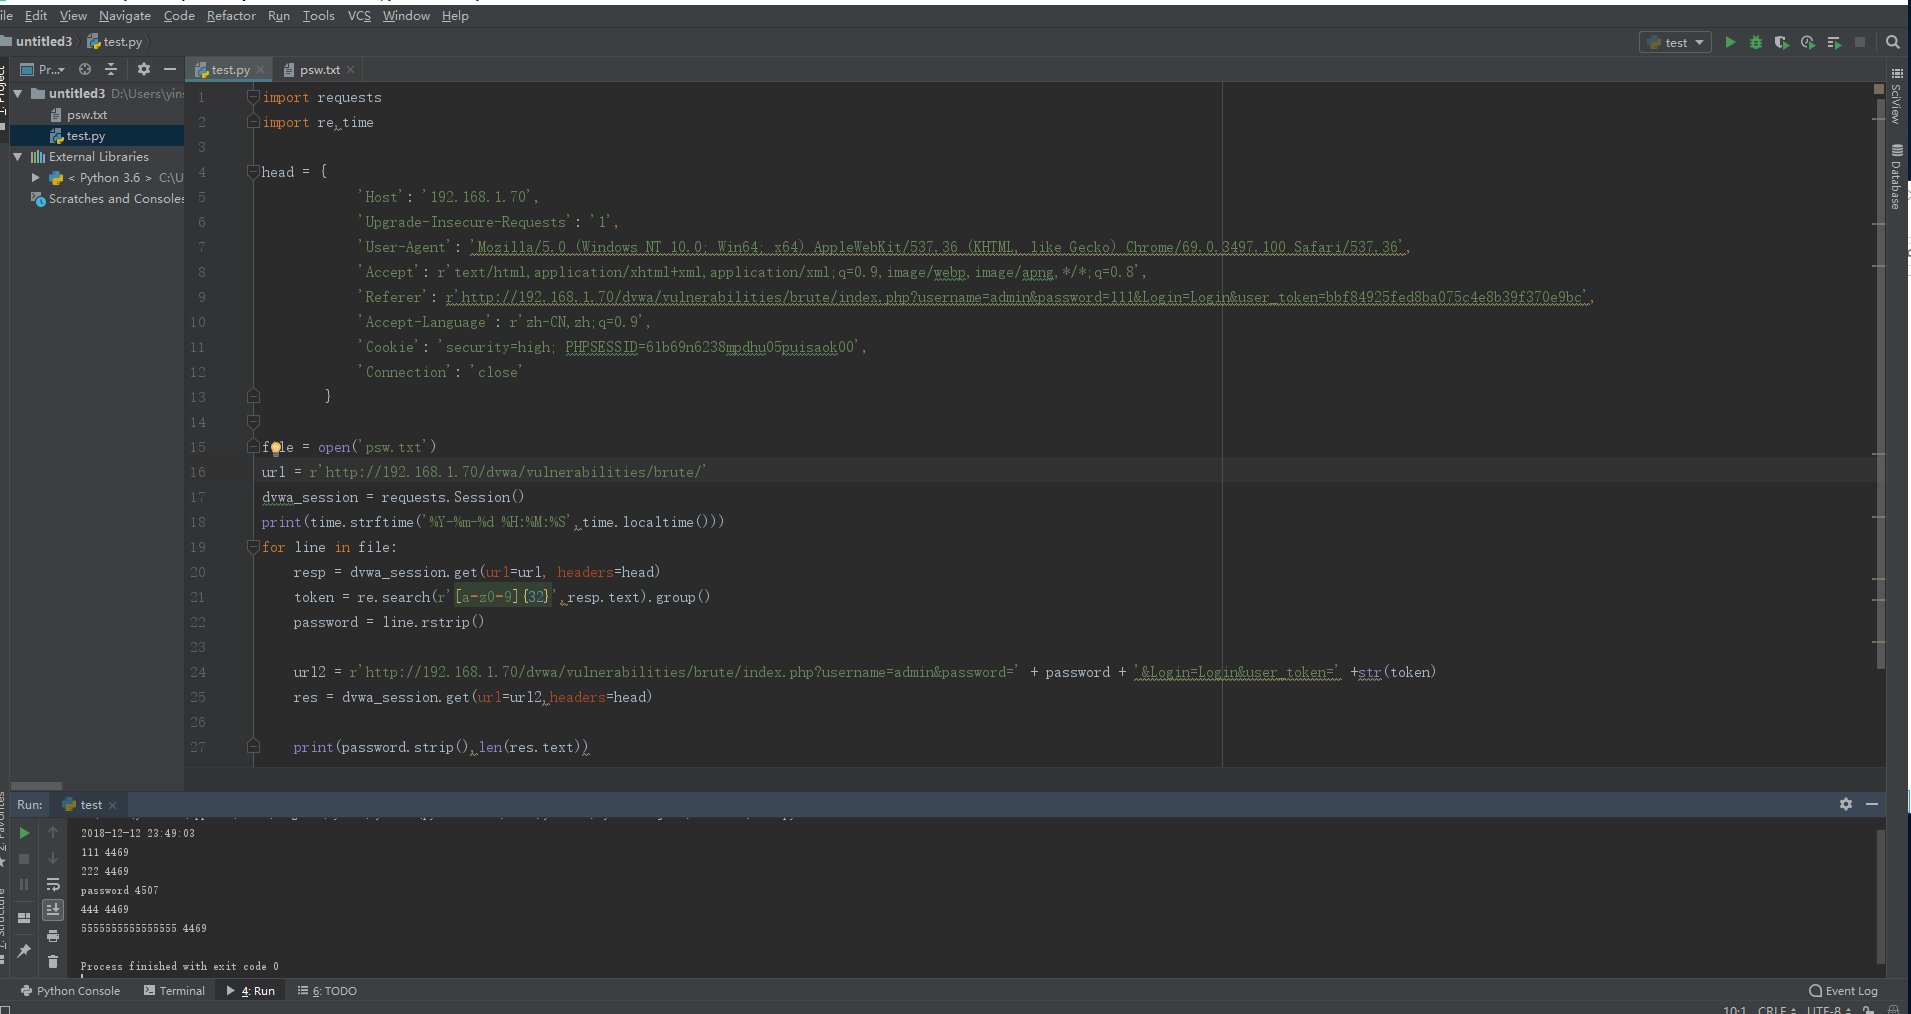Toggle scroll to end in Run console
Viewport: 1911px width, 1014px height.
point(53,910)
